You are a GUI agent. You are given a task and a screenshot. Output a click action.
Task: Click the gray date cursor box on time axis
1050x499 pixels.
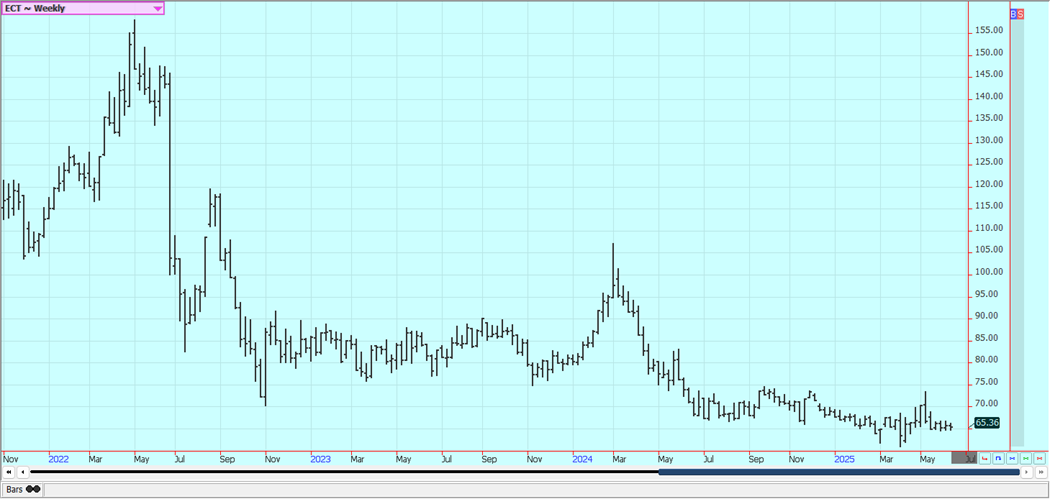click(x=965, y=458)
